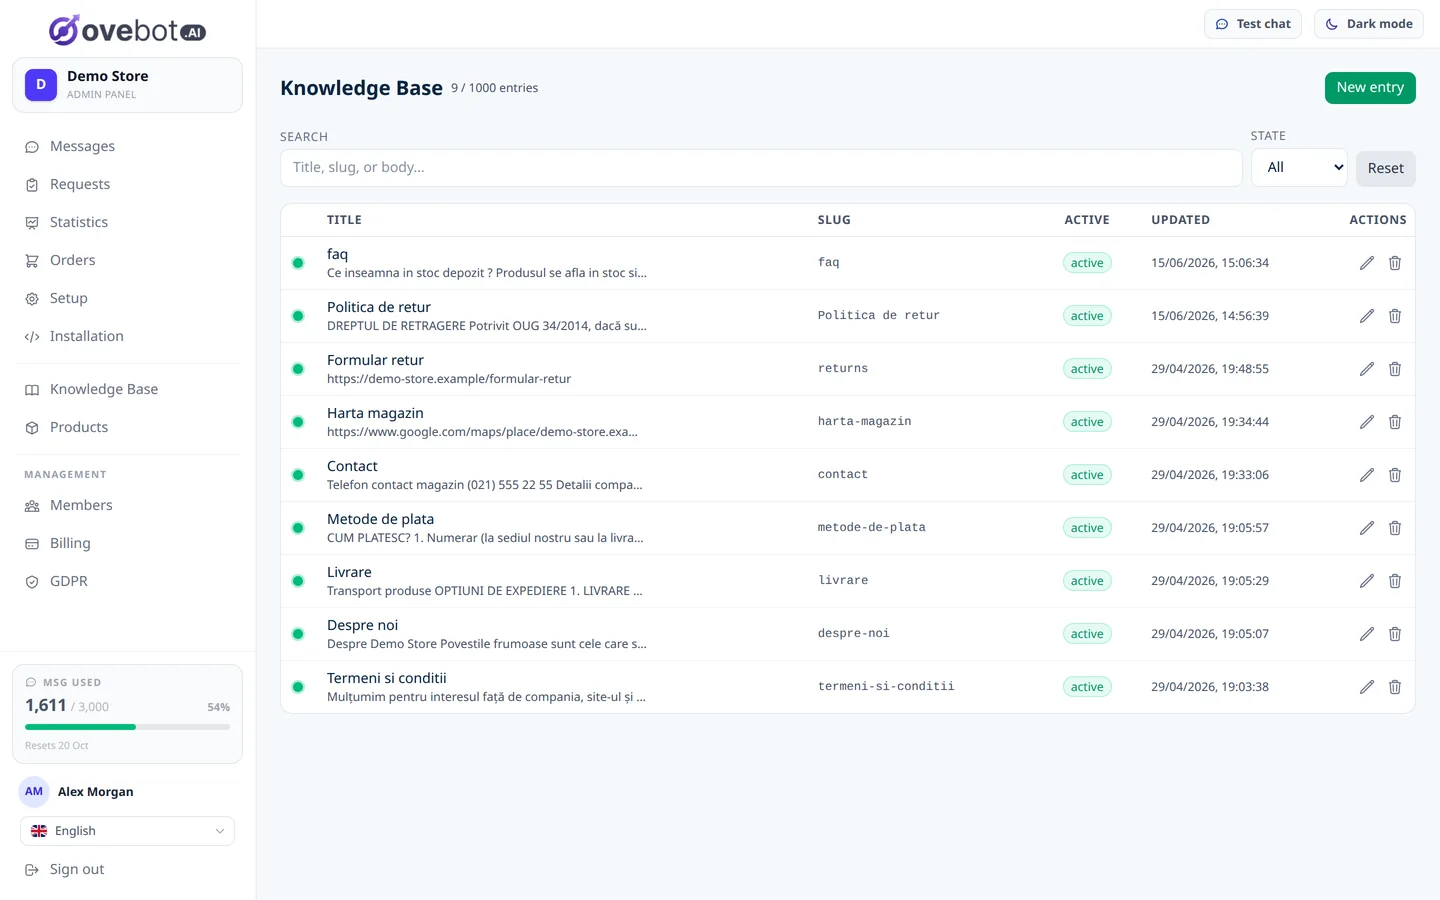Open the English language selector

pos(128,831)
